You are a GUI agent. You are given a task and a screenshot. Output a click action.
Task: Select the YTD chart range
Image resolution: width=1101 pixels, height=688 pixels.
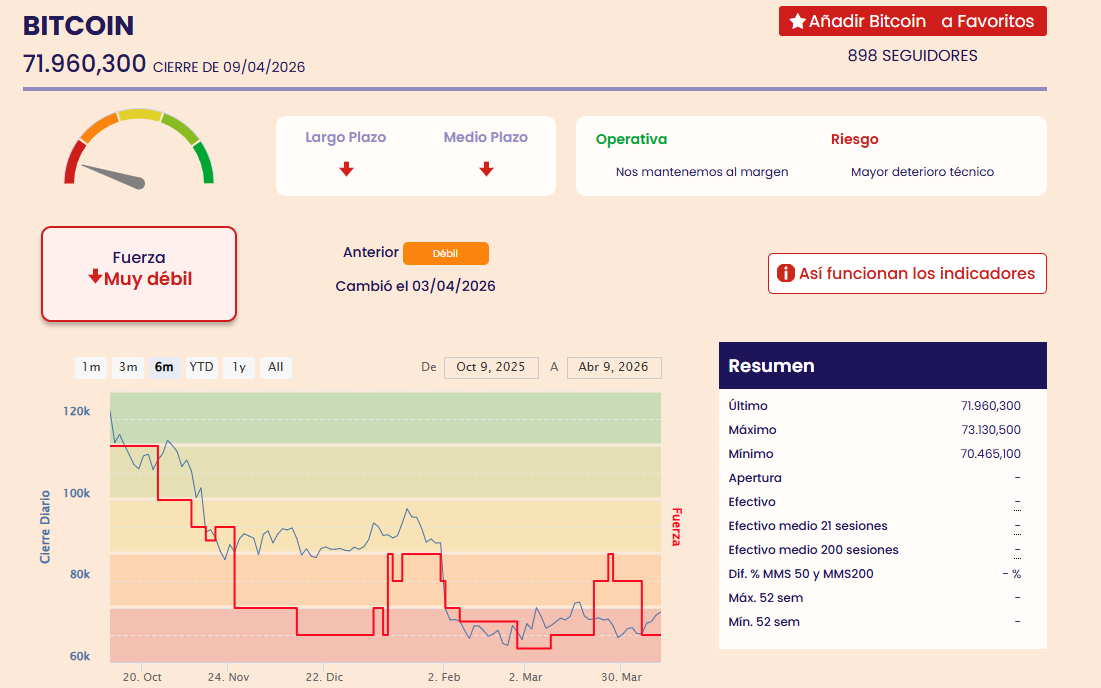click(202, 367)
